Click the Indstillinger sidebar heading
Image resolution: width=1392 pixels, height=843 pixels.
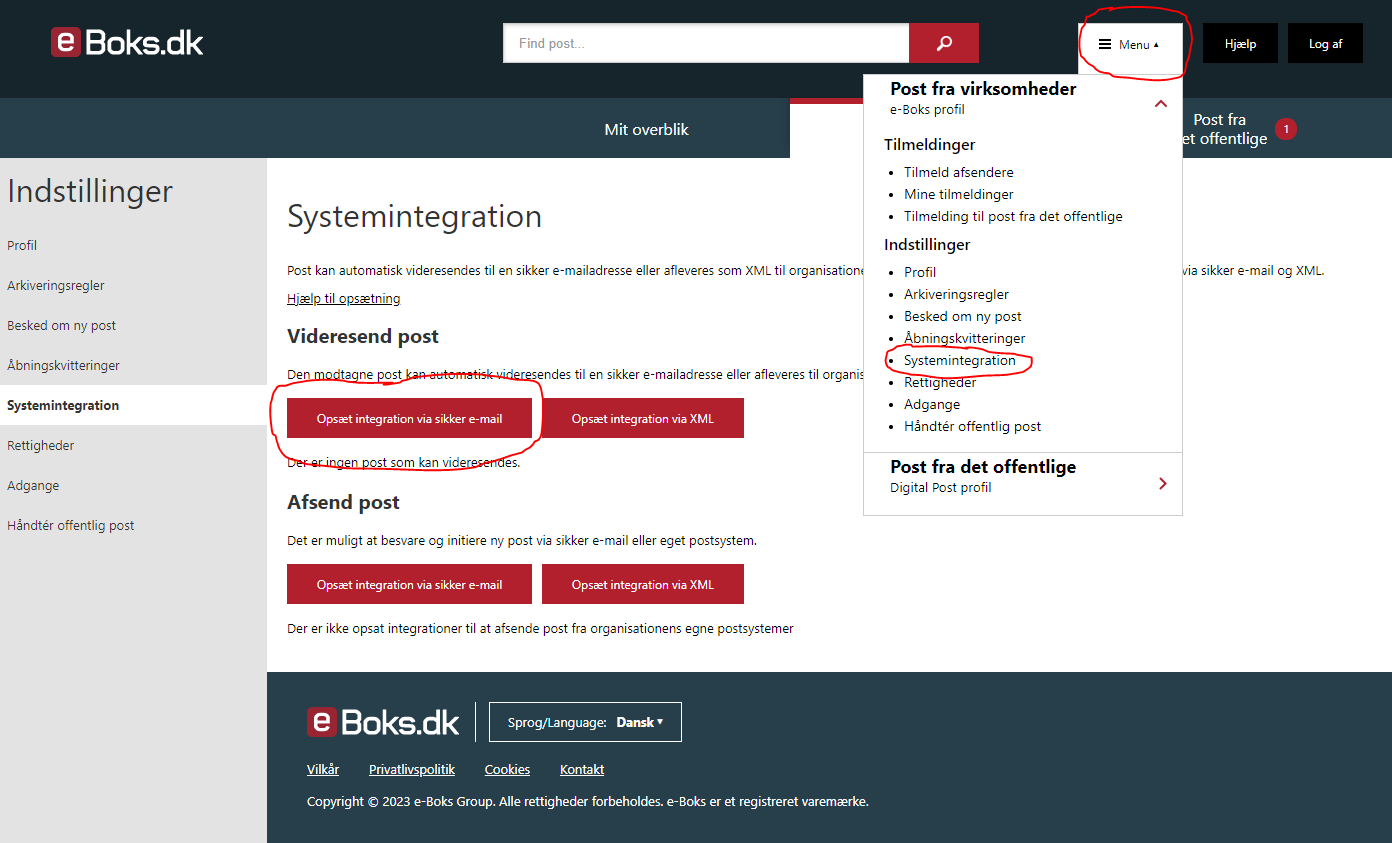[x=90, y=191]
